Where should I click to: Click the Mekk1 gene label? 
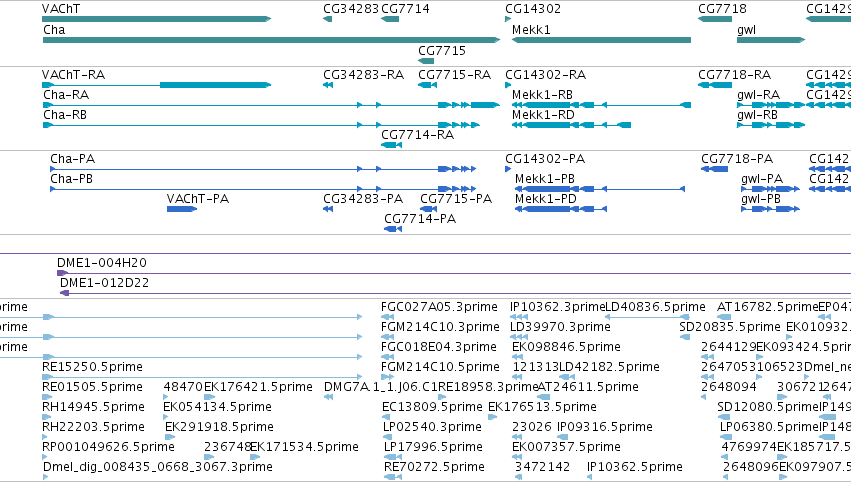pyautogui.click(x=531, y=29)
